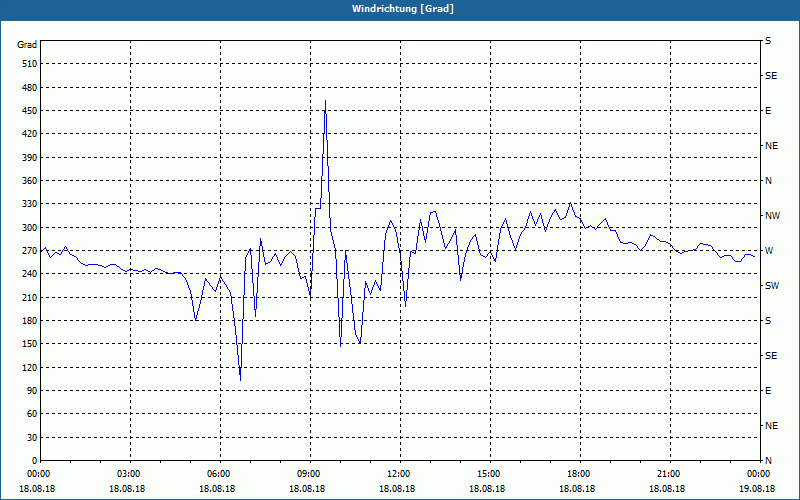Select the 150 y-axis tick label
The image size is (800, 500).
[30, 344]
